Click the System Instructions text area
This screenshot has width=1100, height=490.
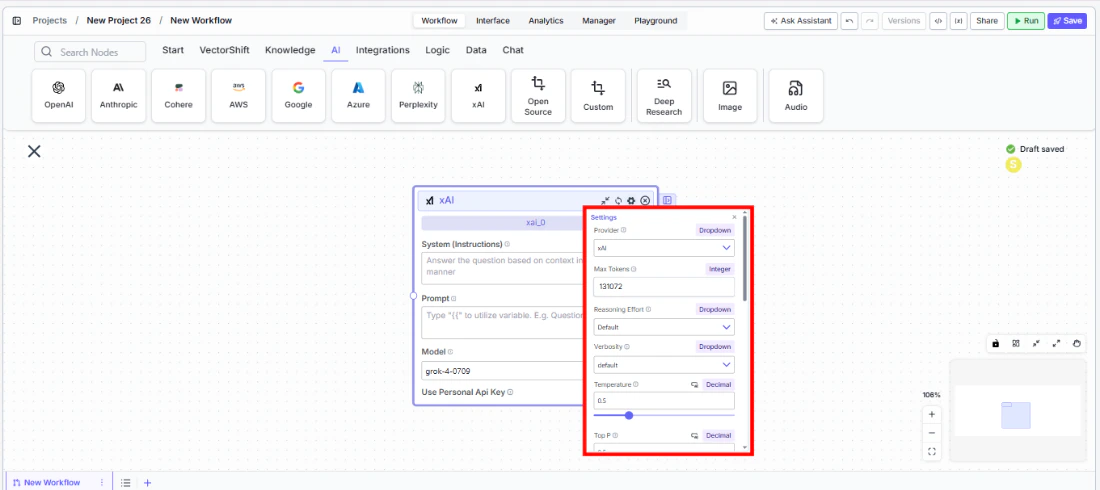coord(502,268)
